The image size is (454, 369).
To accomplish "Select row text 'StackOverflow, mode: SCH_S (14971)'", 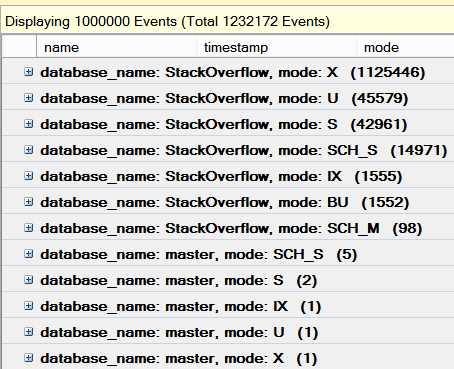I will (x=306, y=150).
